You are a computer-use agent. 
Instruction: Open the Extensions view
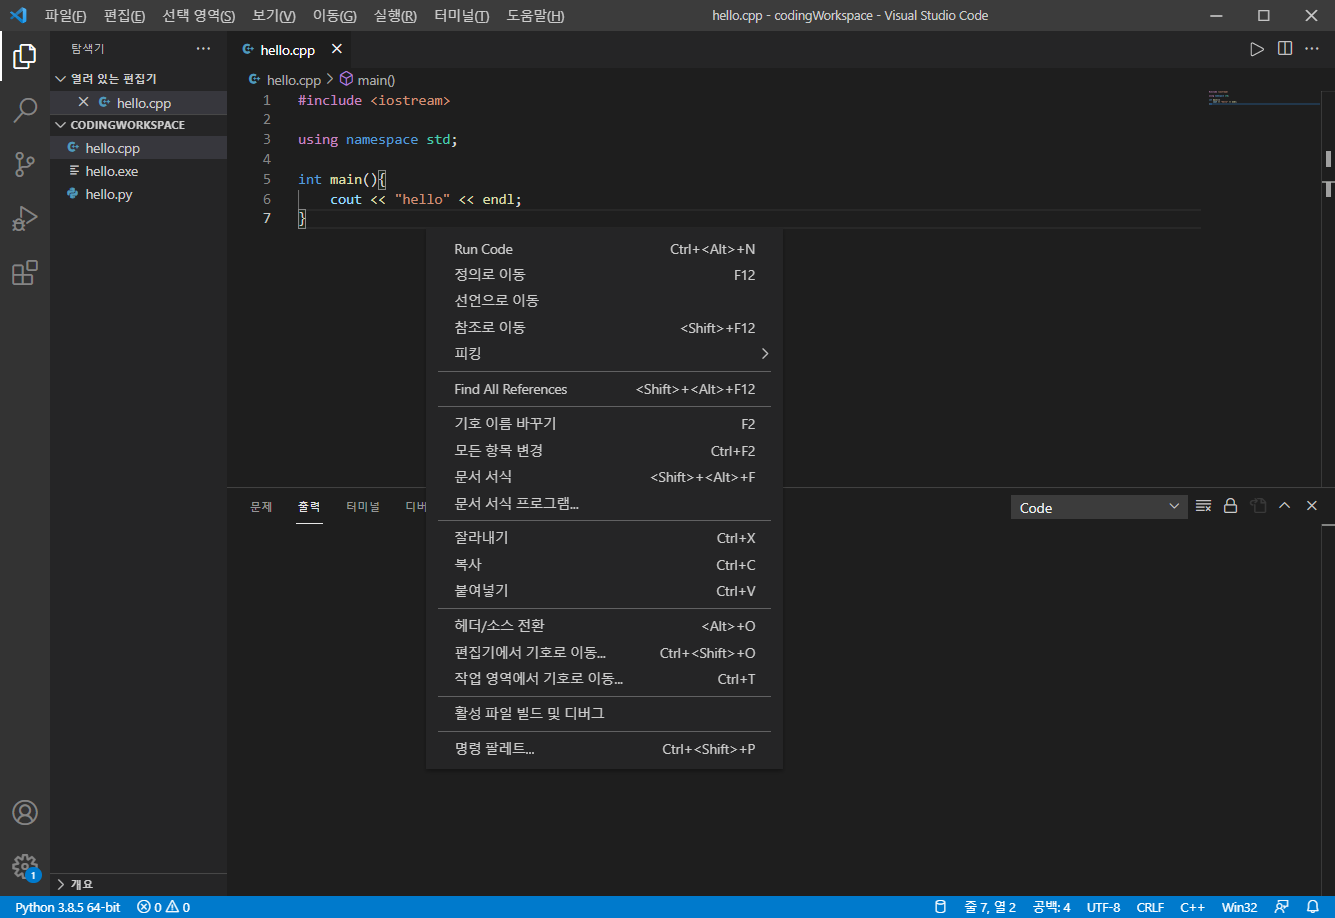click(x=25, y=273)
